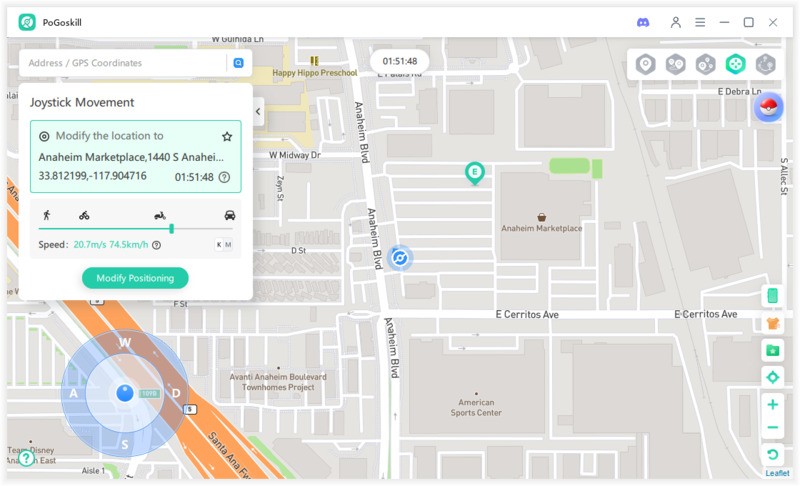Click the address search magnifier button

(239, 63)
